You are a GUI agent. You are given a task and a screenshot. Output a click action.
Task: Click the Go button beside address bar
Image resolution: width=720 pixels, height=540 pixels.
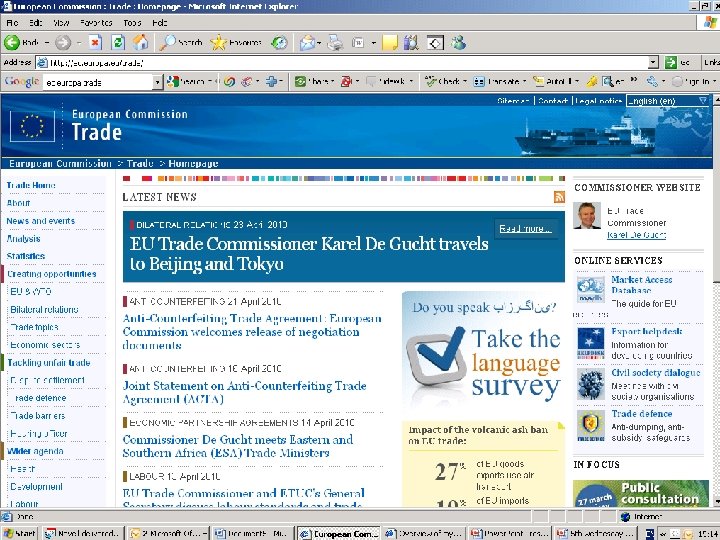[677, 62]
